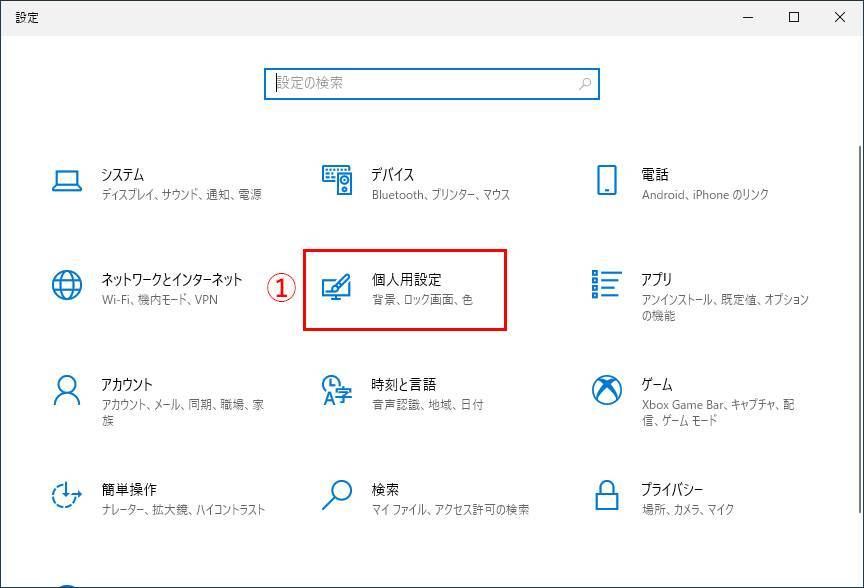Select the アカウント heading
The image size is (864, 588).
point(127,384)
